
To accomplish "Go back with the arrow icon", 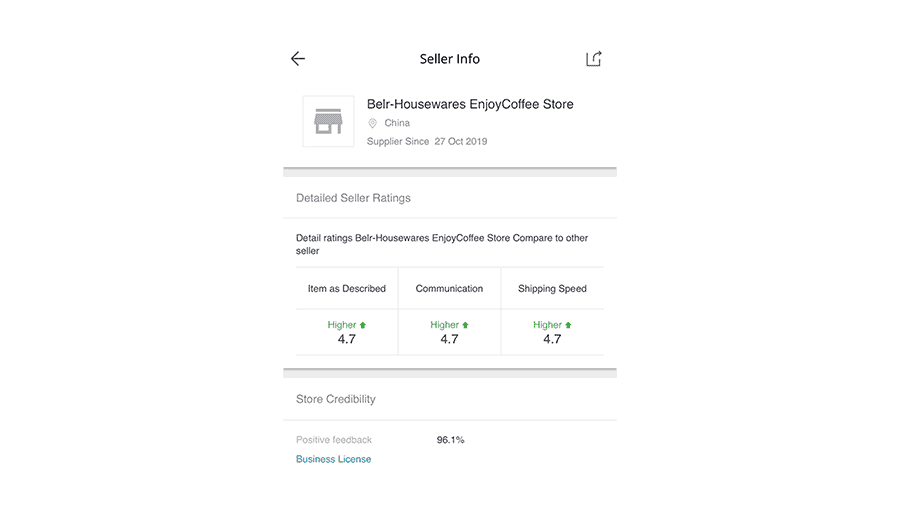I will point(297,59).
